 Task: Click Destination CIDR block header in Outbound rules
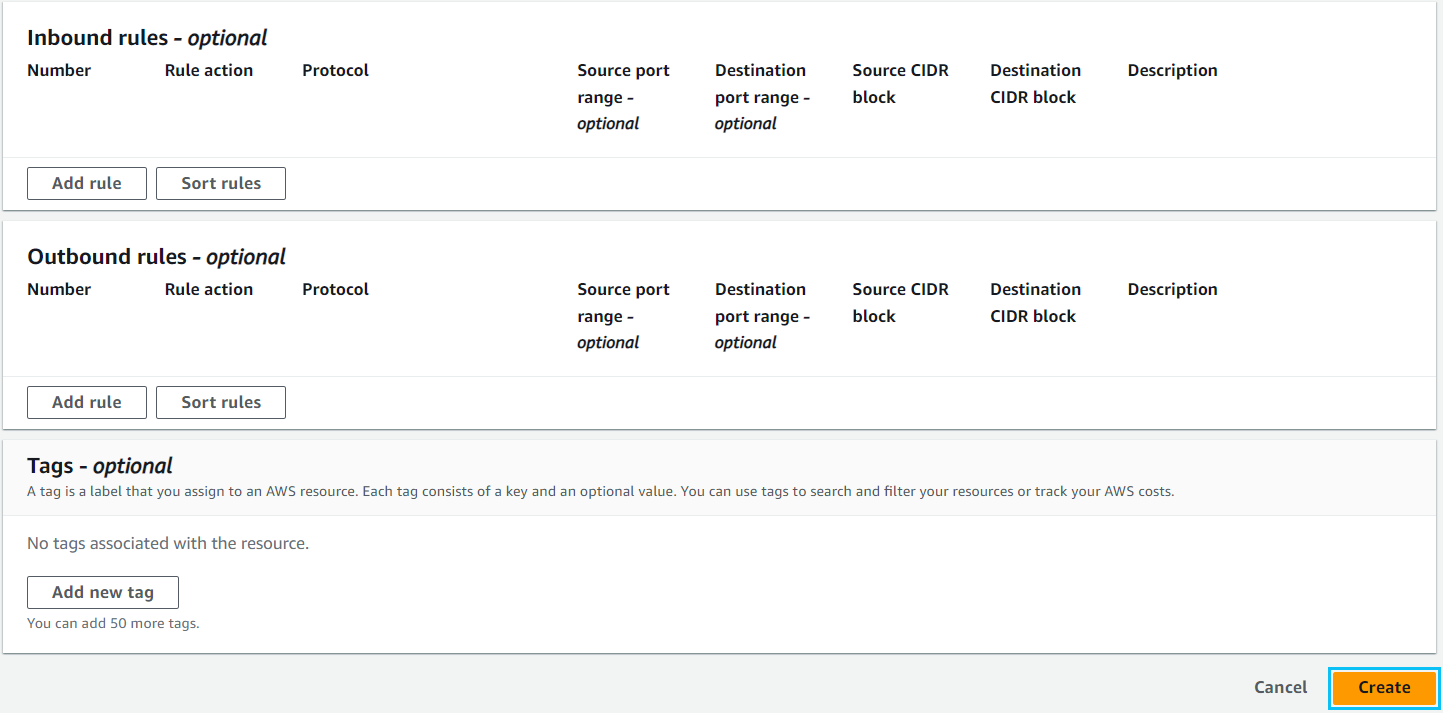pyautogui.click(x=1035, y=303)
